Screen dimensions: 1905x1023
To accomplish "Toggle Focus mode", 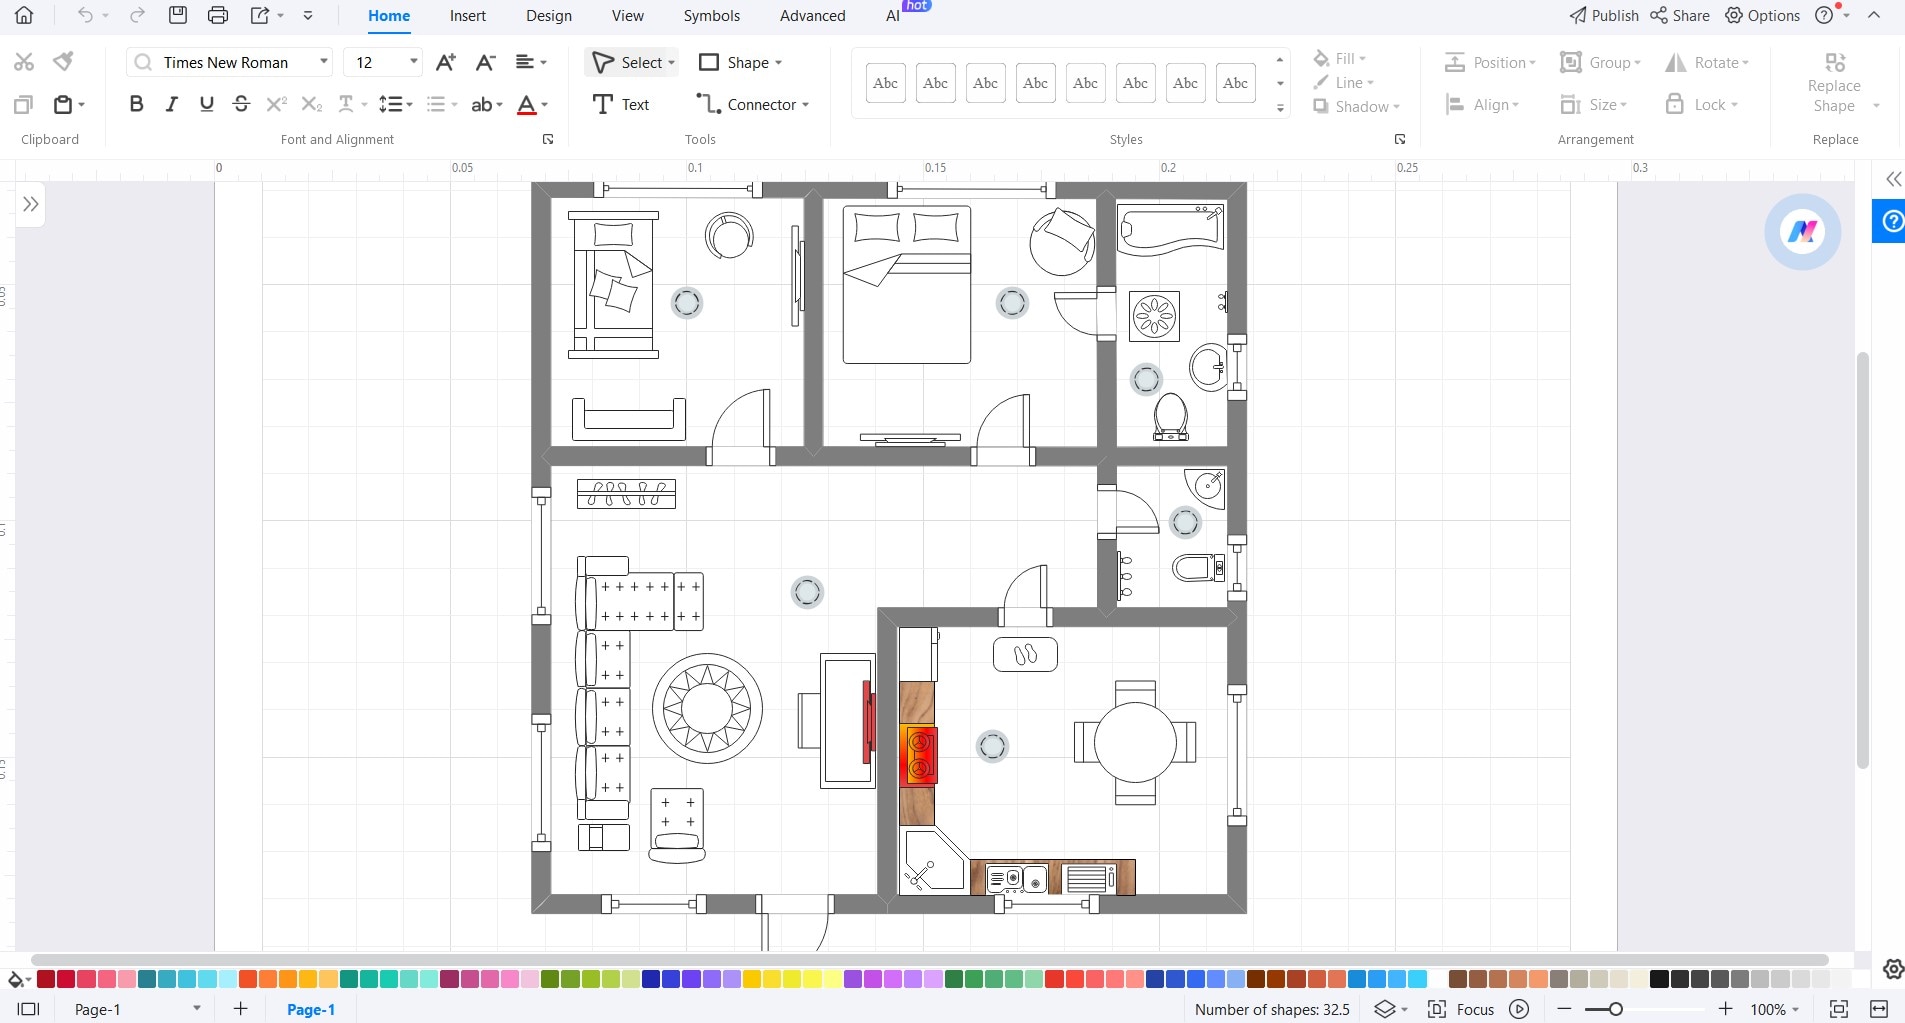I will (1461, 1009).
